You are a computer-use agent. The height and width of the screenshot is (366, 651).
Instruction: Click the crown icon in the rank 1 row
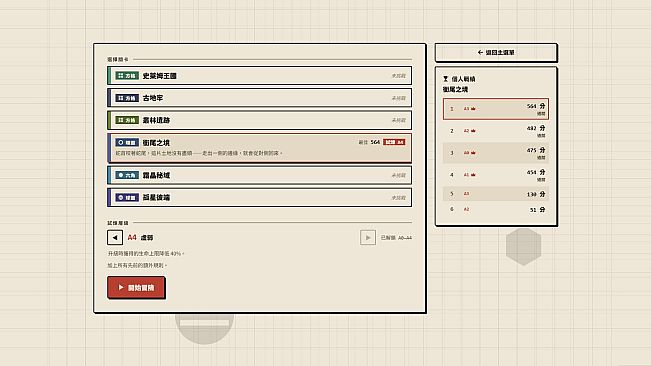click(x=473, y=109)
